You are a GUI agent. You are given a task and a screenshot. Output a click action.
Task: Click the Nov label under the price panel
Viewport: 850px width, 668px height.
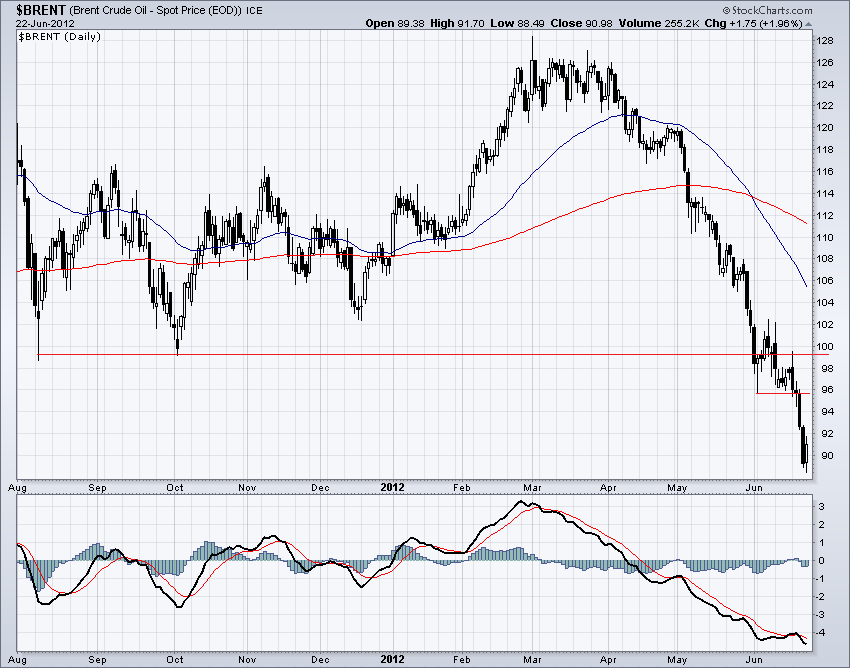point(247,488)
